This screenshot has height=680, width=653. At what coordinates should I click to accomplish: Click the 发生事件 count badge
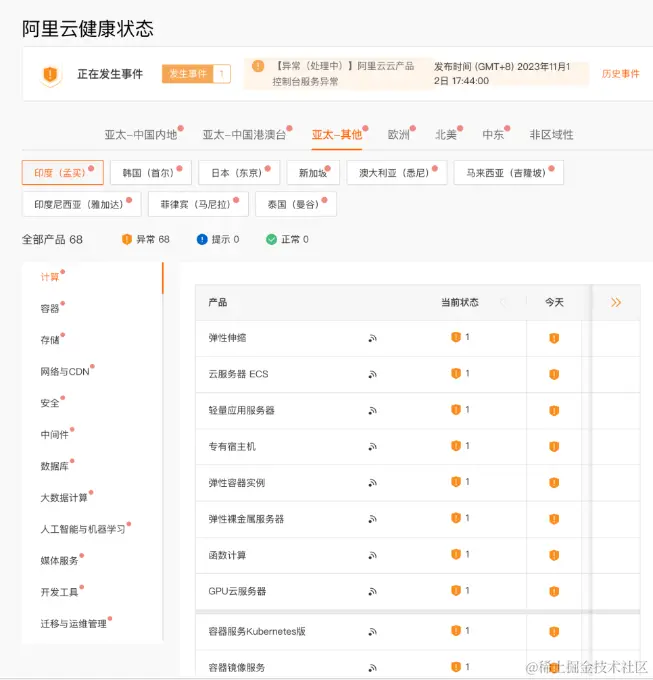(196, 74)
